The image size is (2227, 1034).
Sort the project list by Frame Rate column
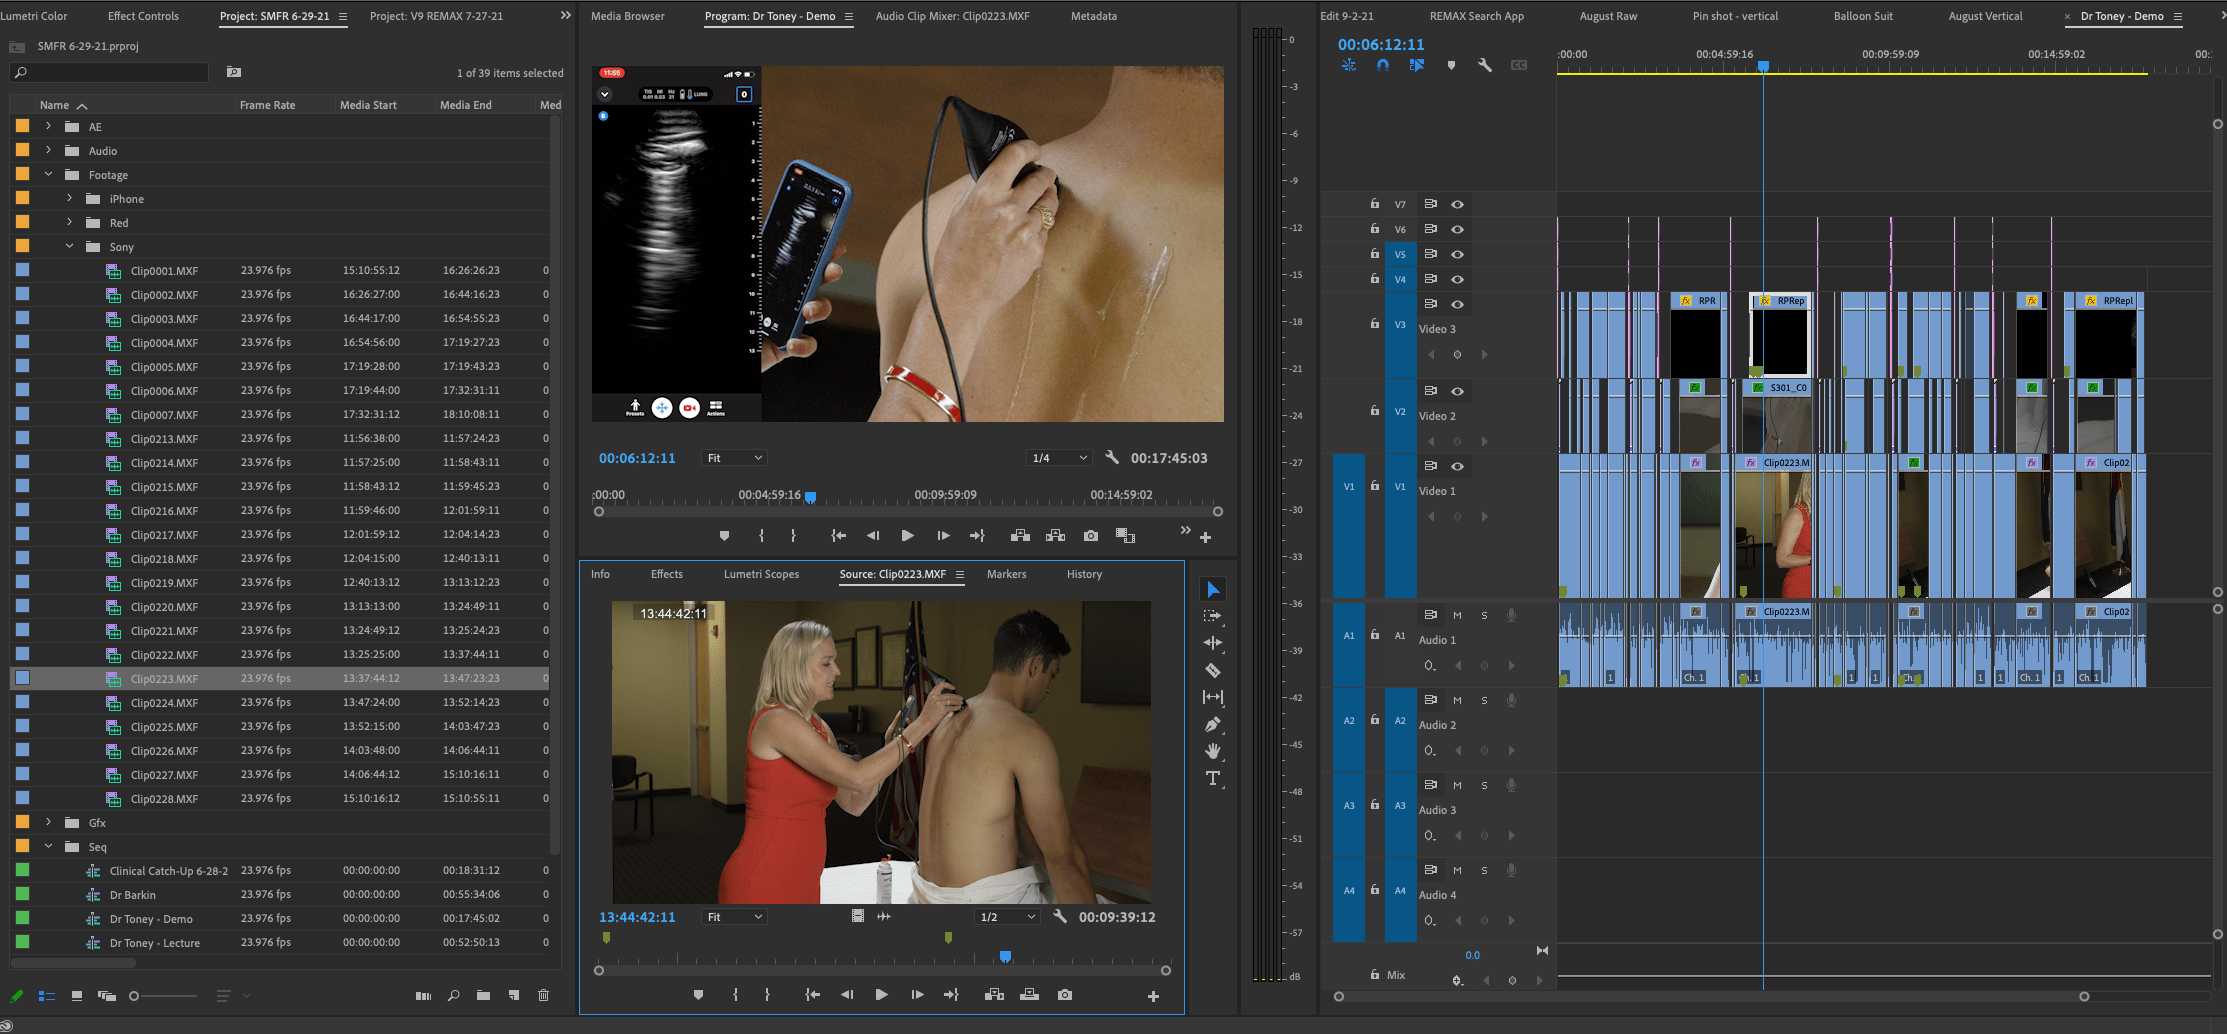(x=267, y=105)
